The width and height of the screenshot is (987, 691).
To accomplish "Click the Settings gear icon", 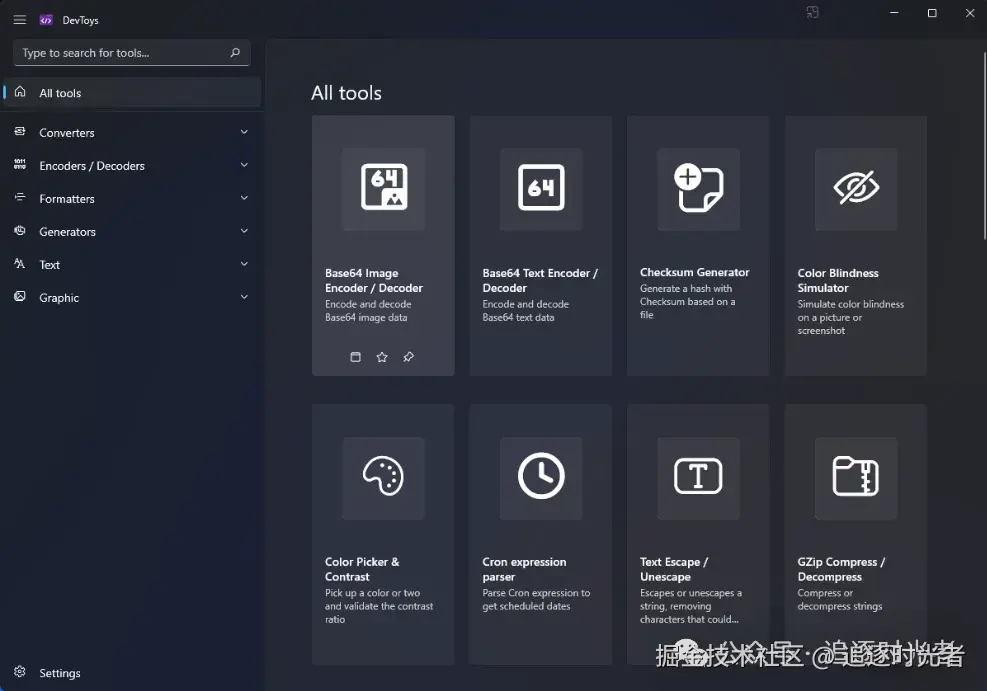I will click(x=20, y=671).
